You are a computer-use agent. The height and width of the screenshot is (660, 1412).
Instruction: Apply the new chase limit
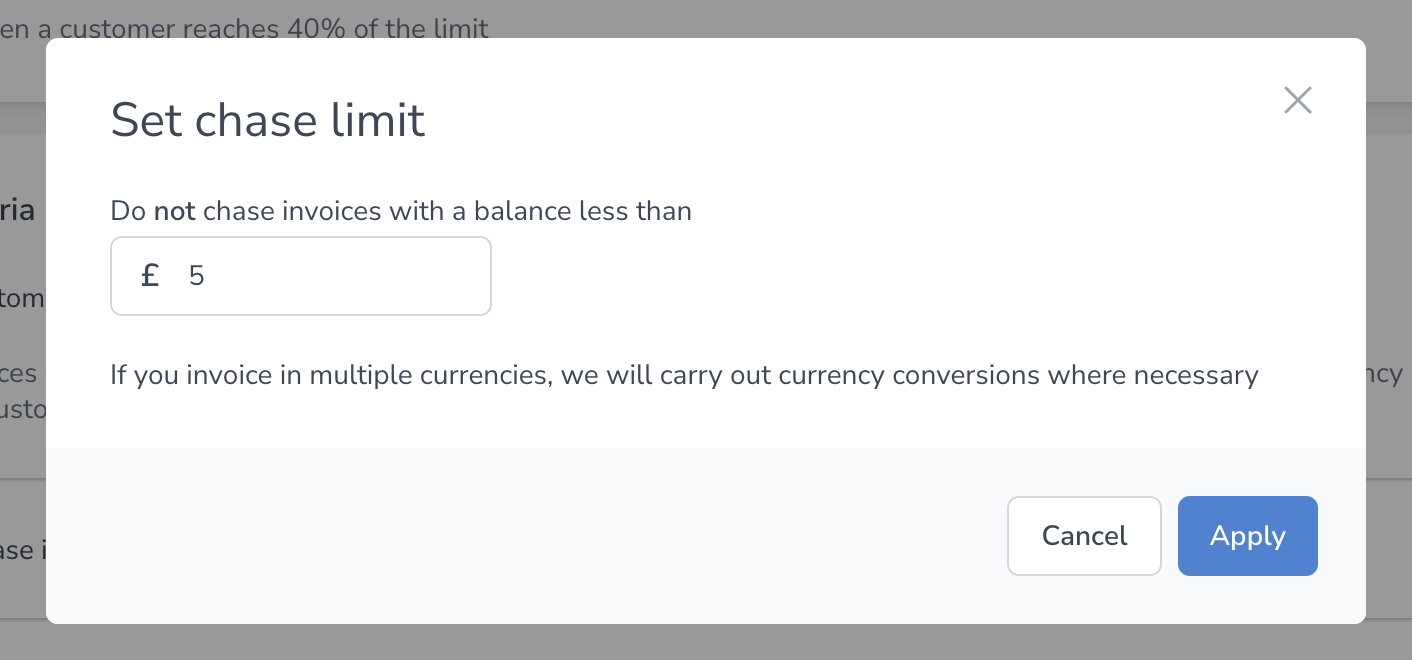click(1247, 536)
